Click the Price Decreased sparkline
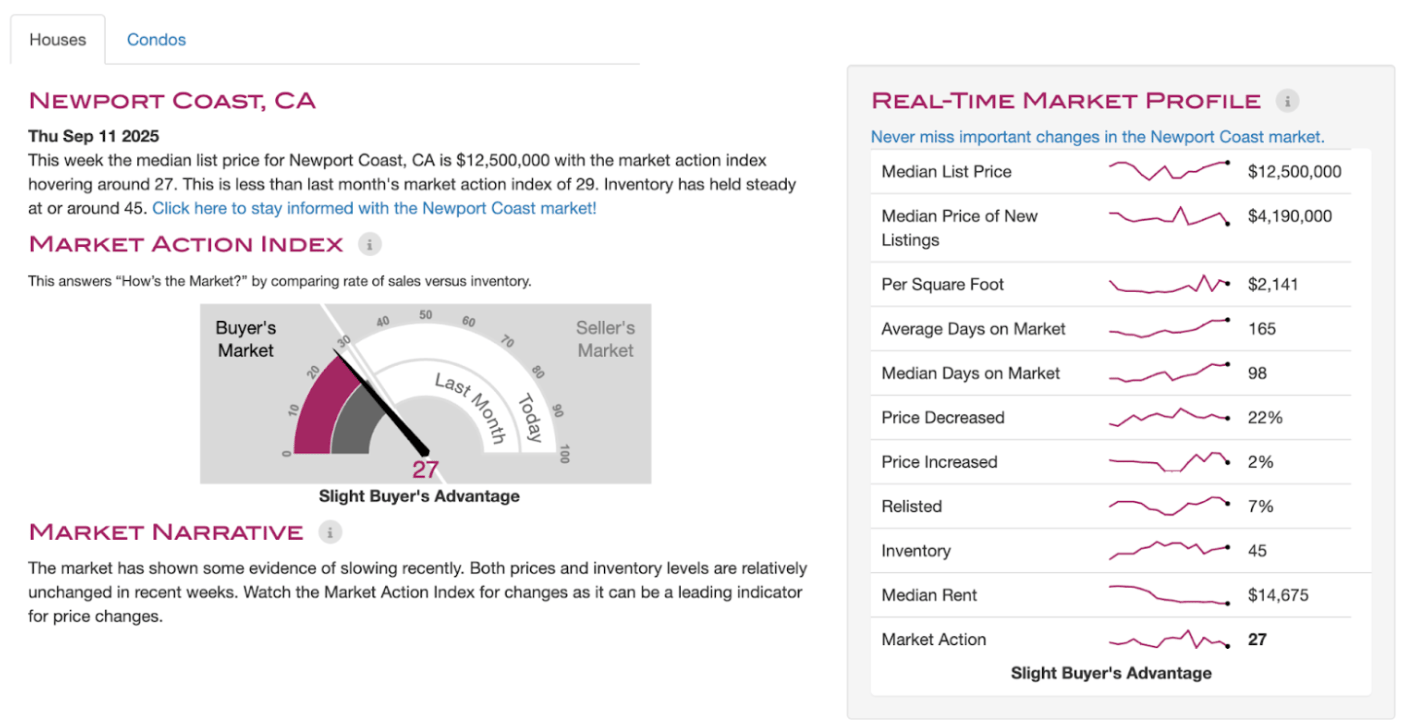 point(1168,416)
